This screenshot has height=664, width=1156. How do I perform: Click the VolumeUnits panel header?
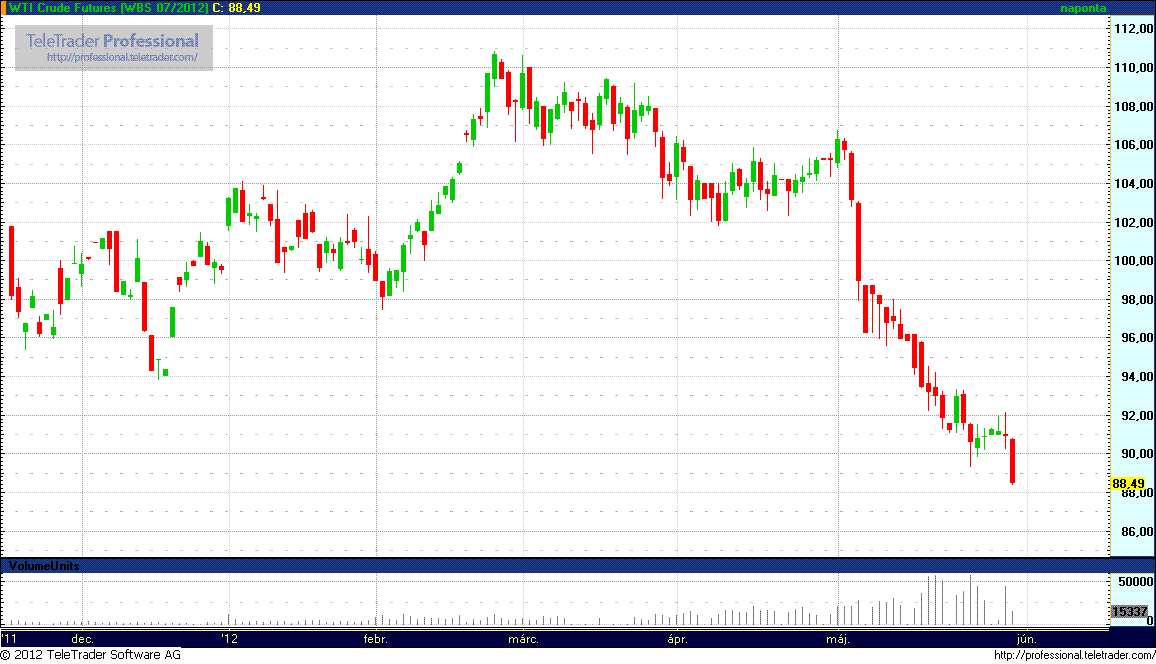44,566
